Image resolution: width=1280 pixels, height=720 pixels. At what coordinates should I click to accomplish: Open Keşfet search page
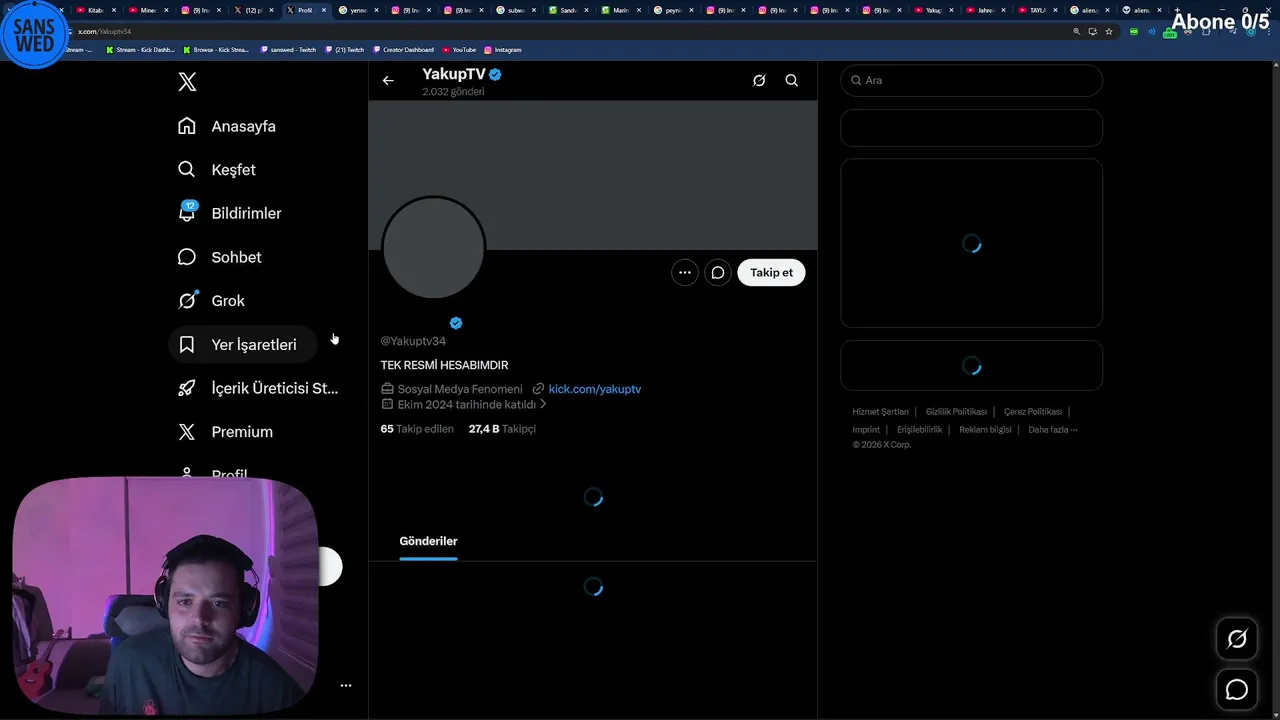click(x=217, y=170)
